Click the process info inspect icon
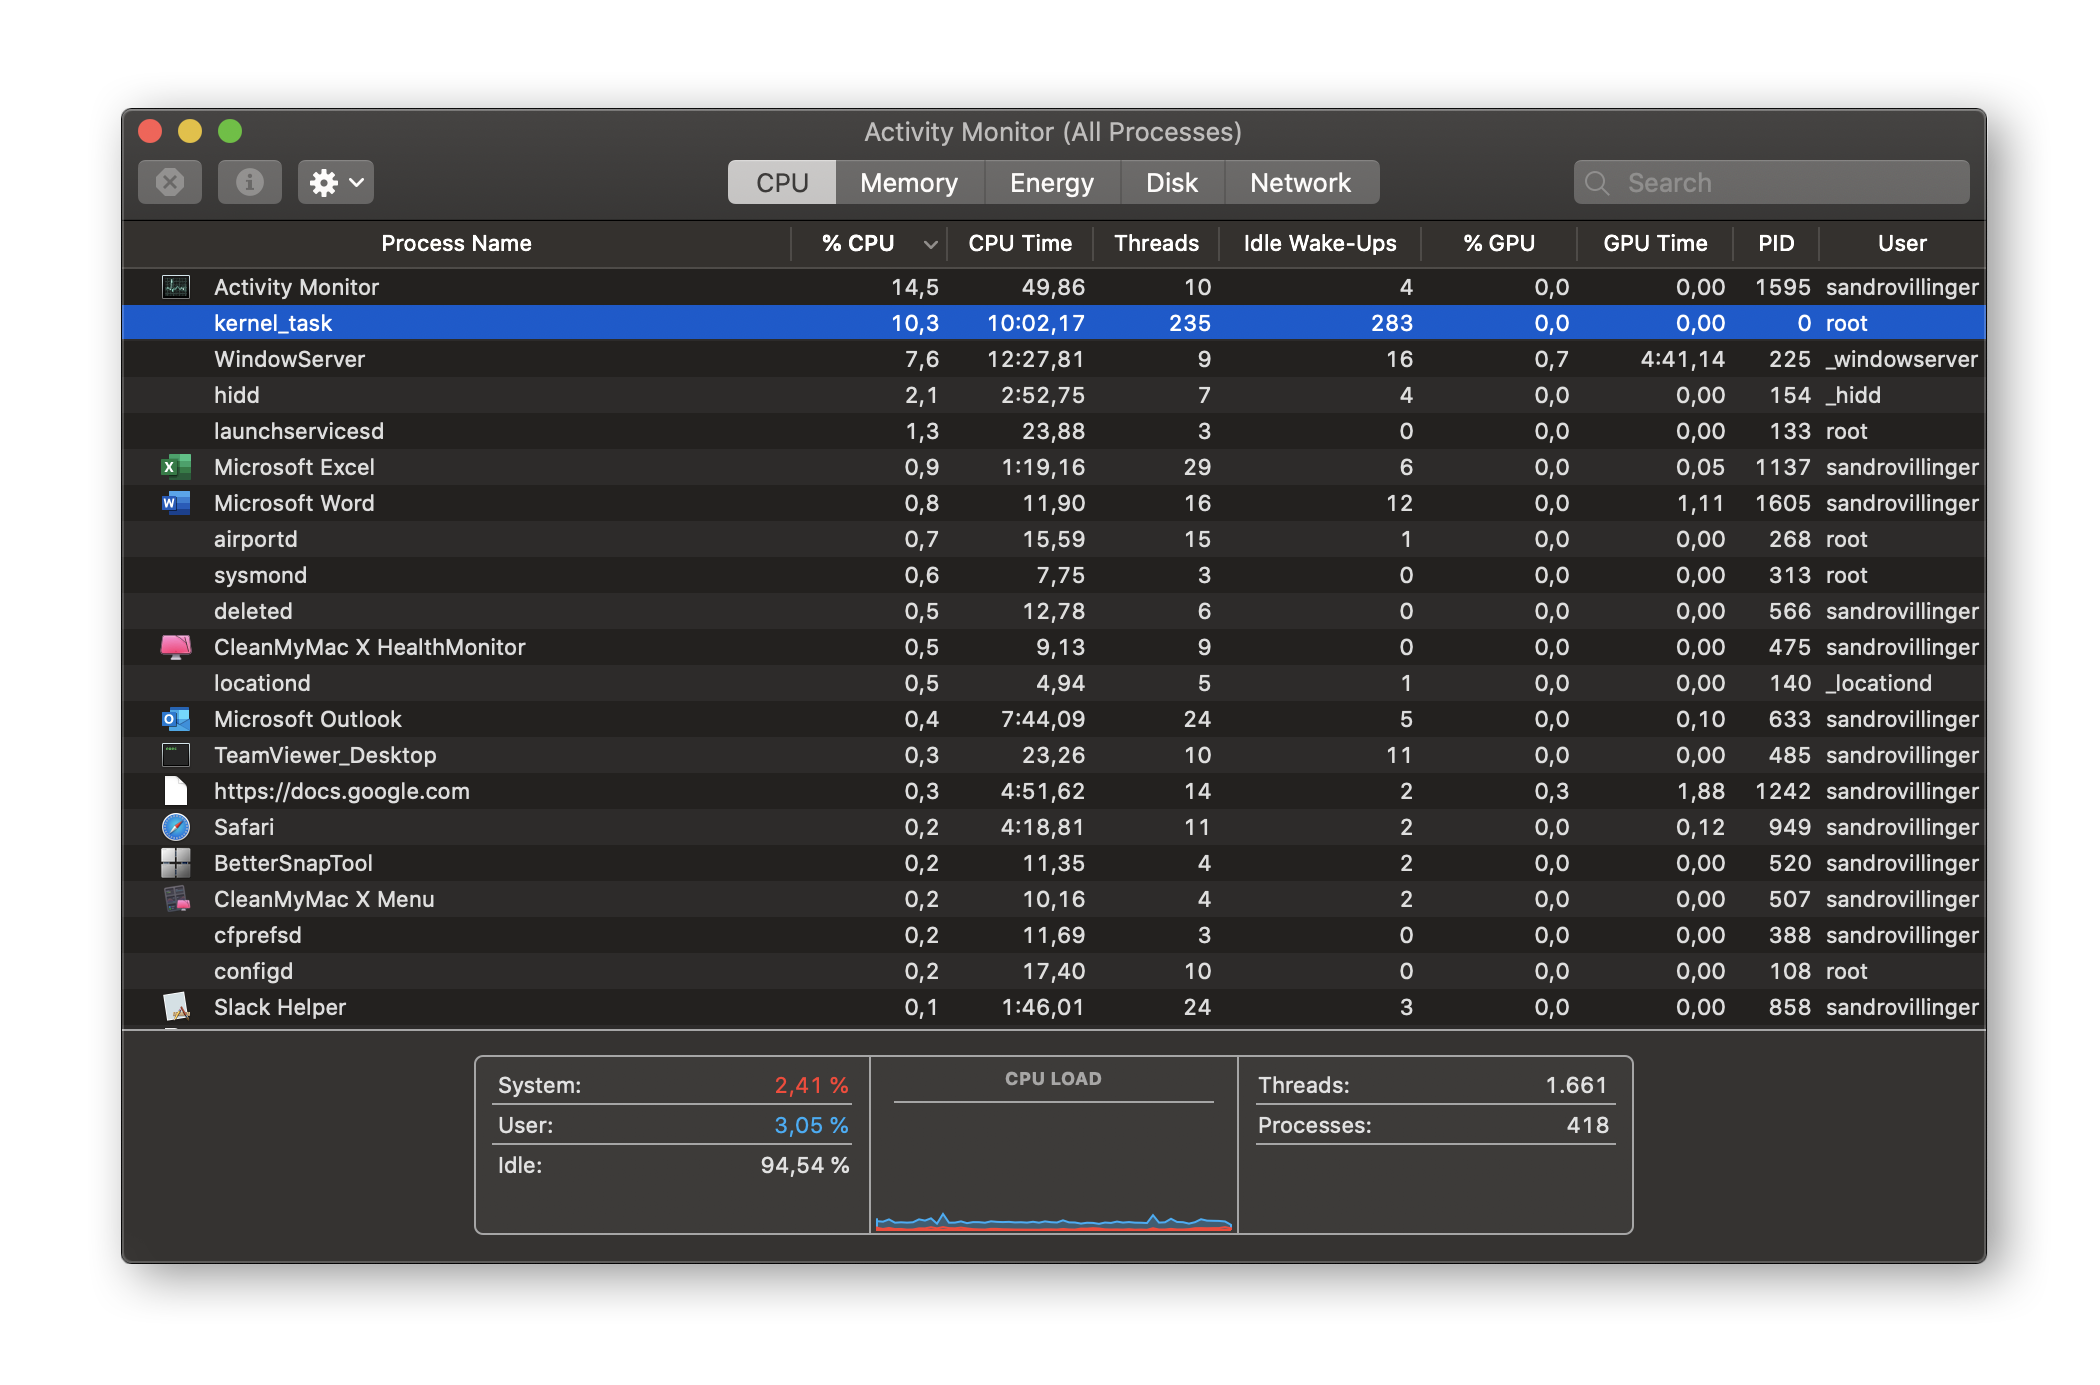This screenshot has height=1385, width=2100. [x=249, y=182]
